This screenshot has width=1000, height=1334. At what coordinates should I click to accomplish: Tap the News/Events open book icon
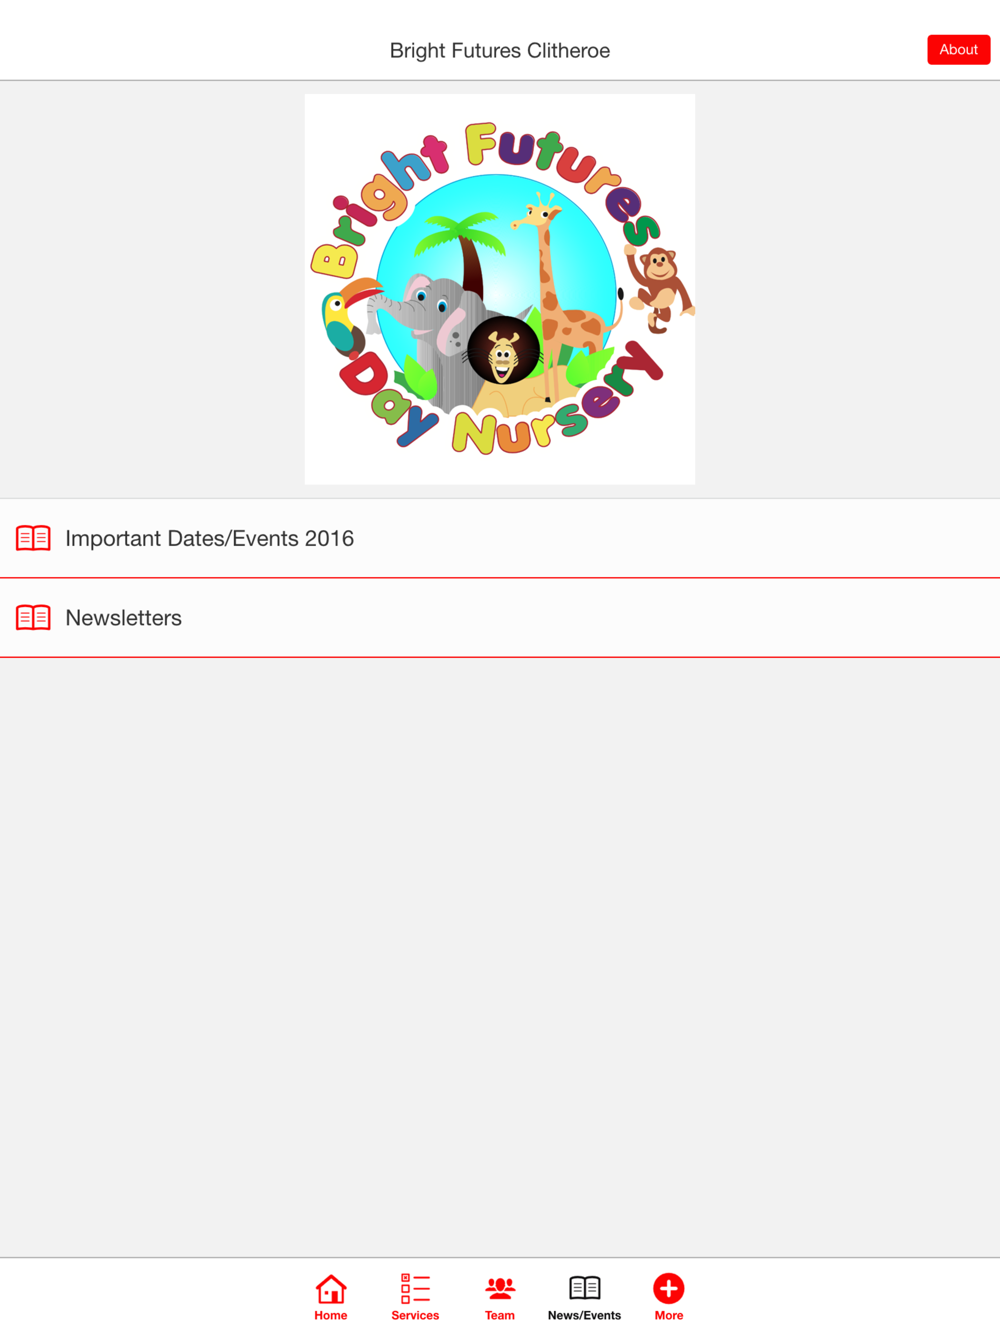[584, 1288]
